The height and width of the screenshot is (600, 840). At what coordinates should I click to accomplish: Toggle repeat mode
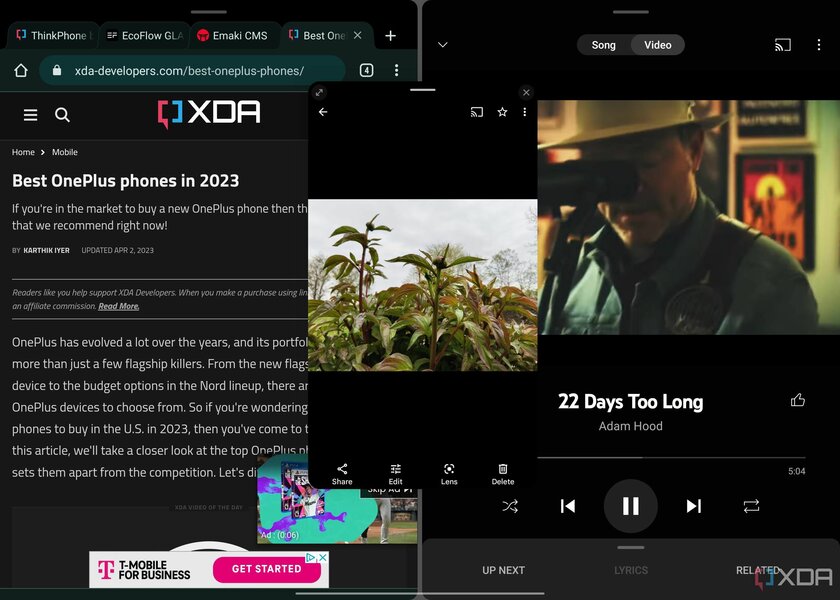coord(751,506)
